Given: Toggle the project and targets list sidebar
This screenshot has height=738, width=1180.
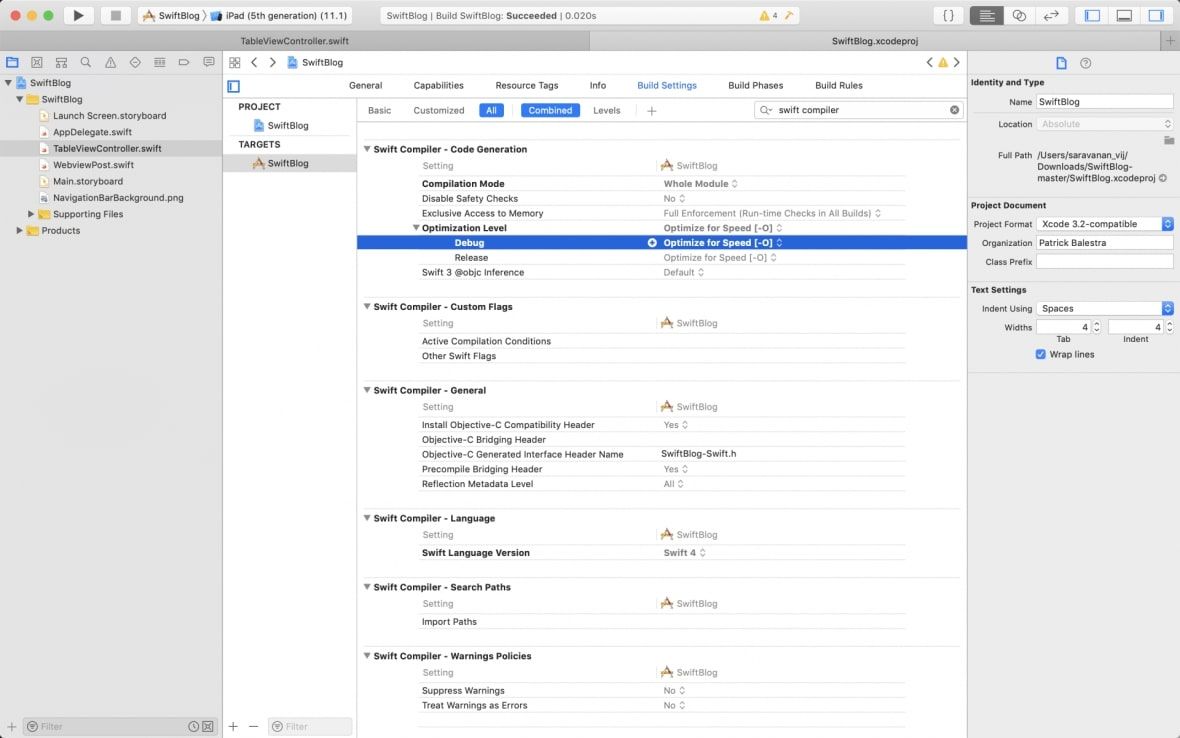Looking at the screenshot, I should [234, 86].
